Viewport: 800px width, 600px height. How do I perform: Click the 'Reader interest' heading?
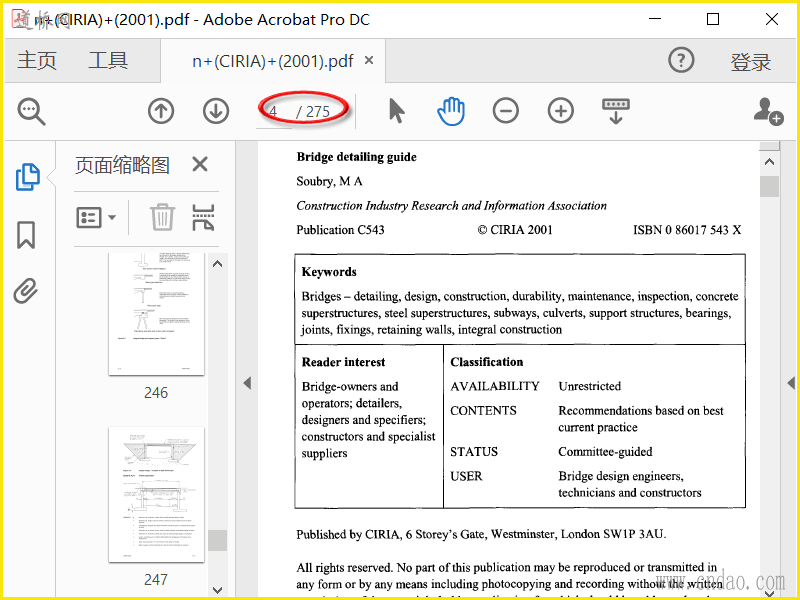click(343, 362)
